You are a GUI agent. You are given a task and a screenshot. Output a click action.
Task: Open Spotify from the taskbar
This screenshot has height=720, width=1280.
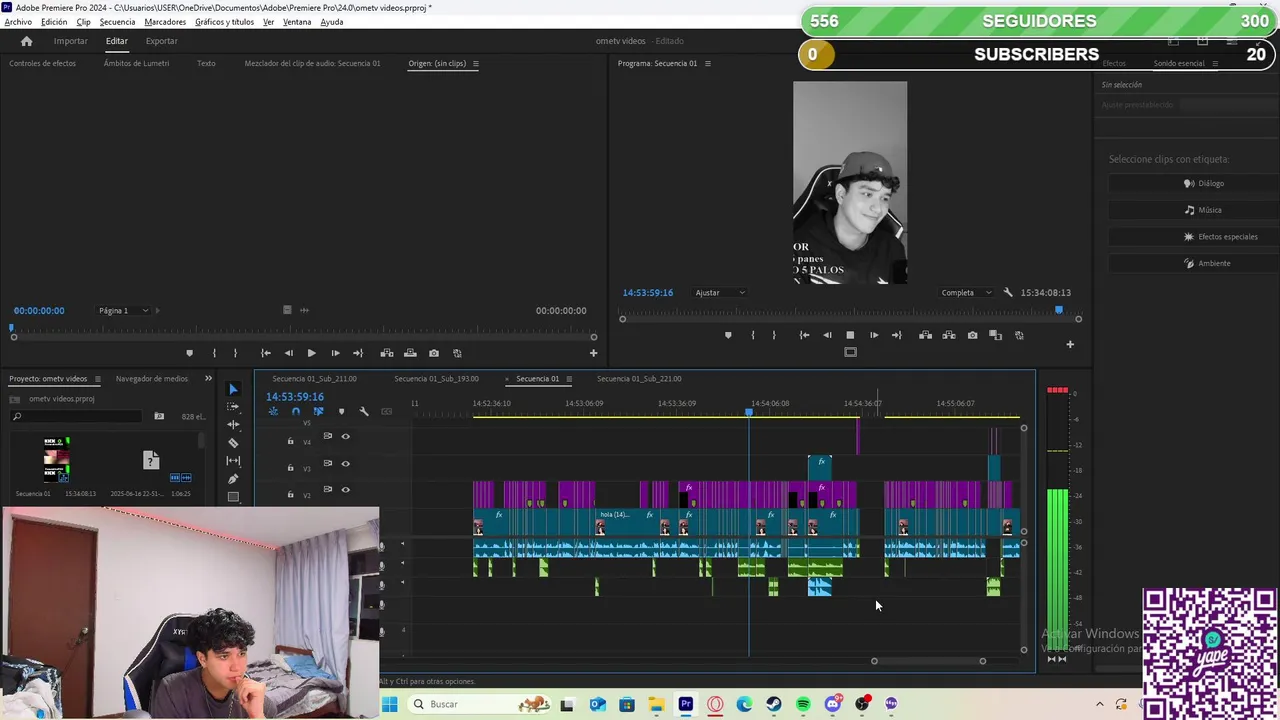coord(803,705)
